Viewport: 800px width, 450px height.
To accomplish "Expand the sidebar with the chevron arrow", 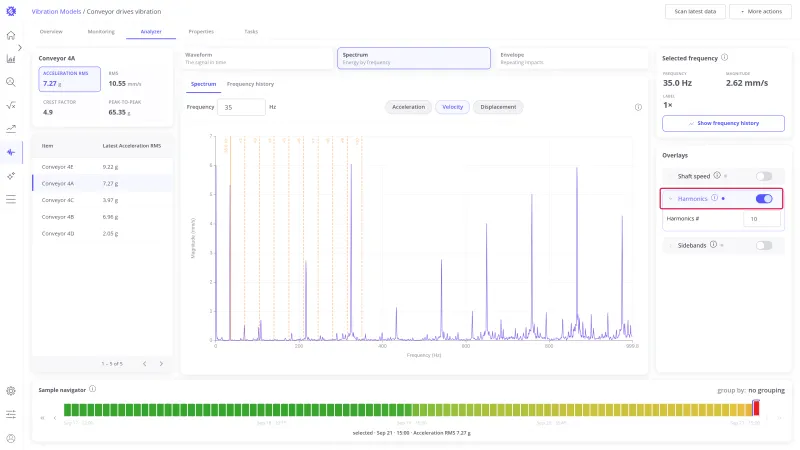I will coord(20,47).
